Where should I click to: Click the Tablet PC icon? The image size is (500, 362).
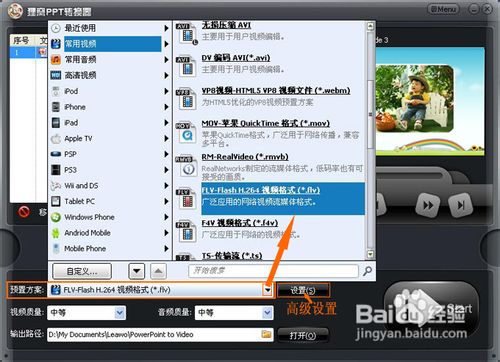(56, 201)
